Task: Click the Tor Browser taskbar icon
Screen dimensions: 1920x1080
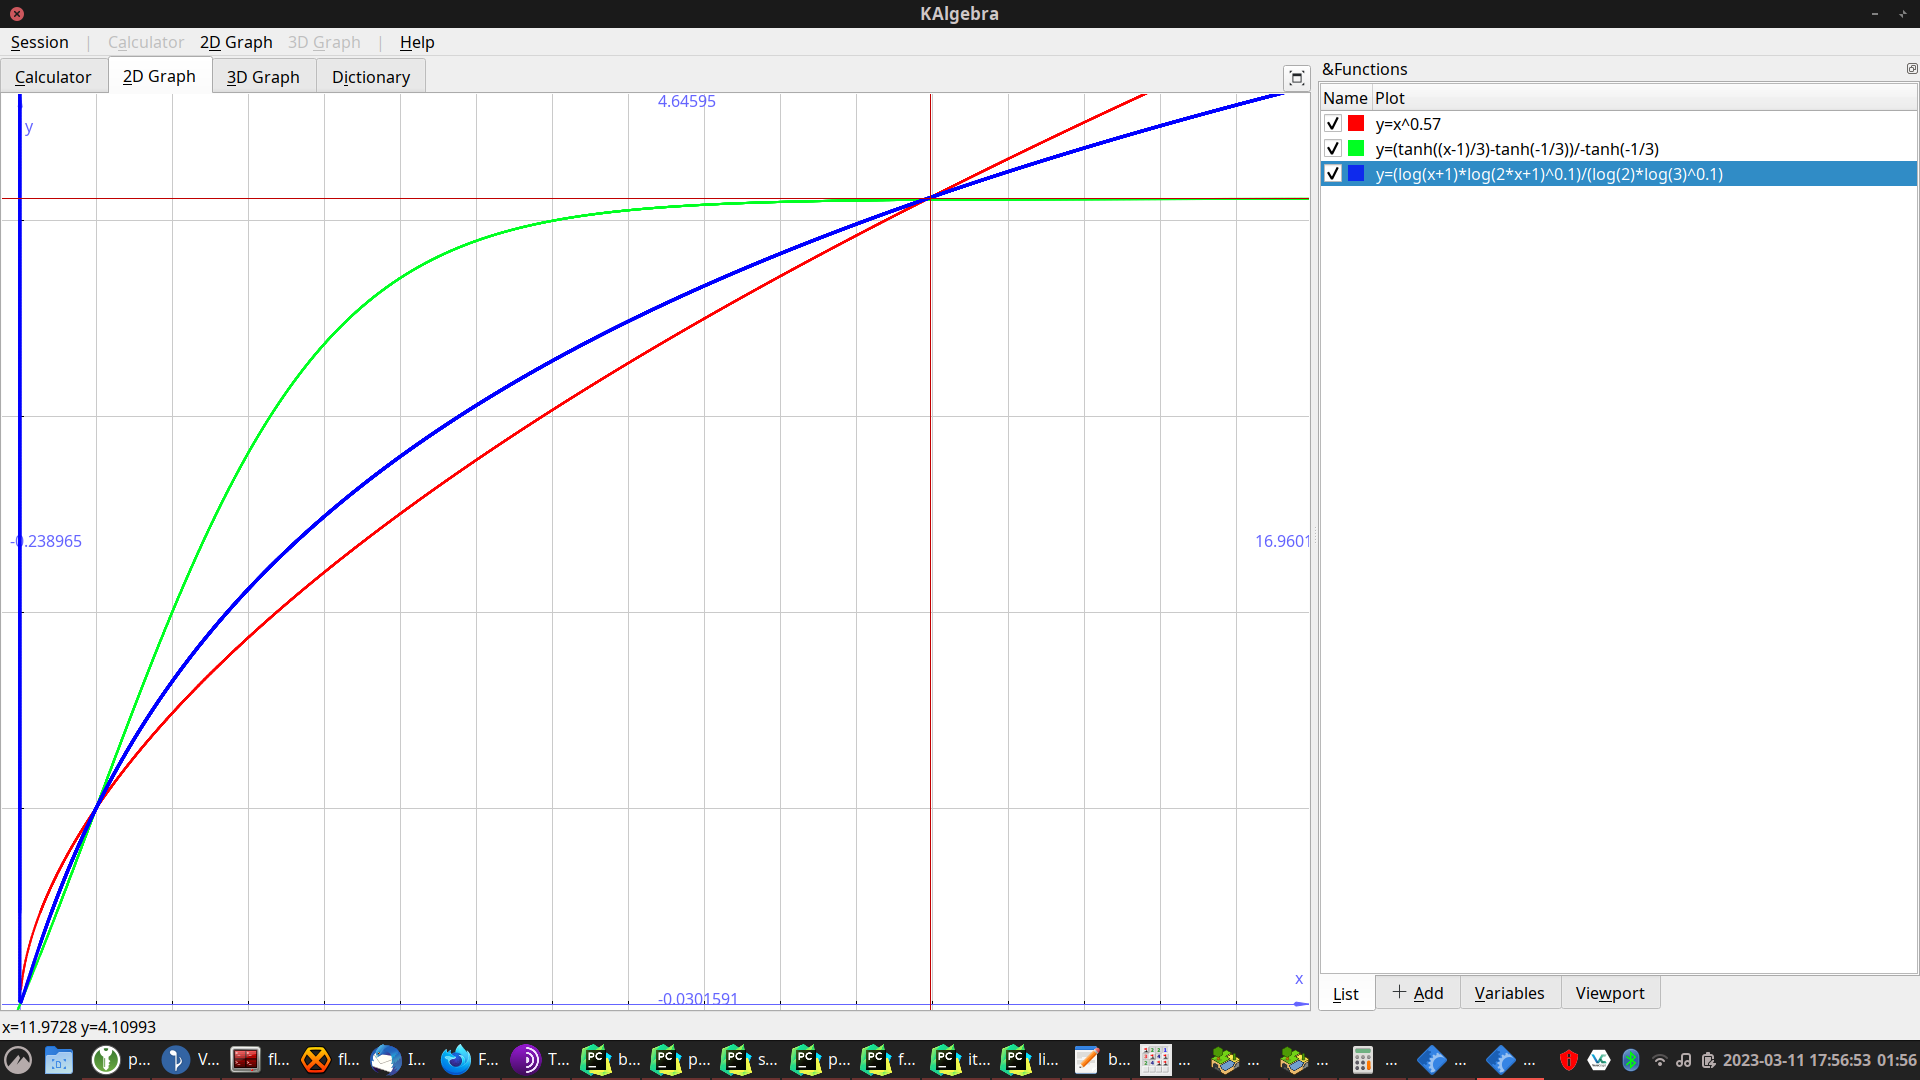Action: pyautogui.click(x=525, y=1060)
